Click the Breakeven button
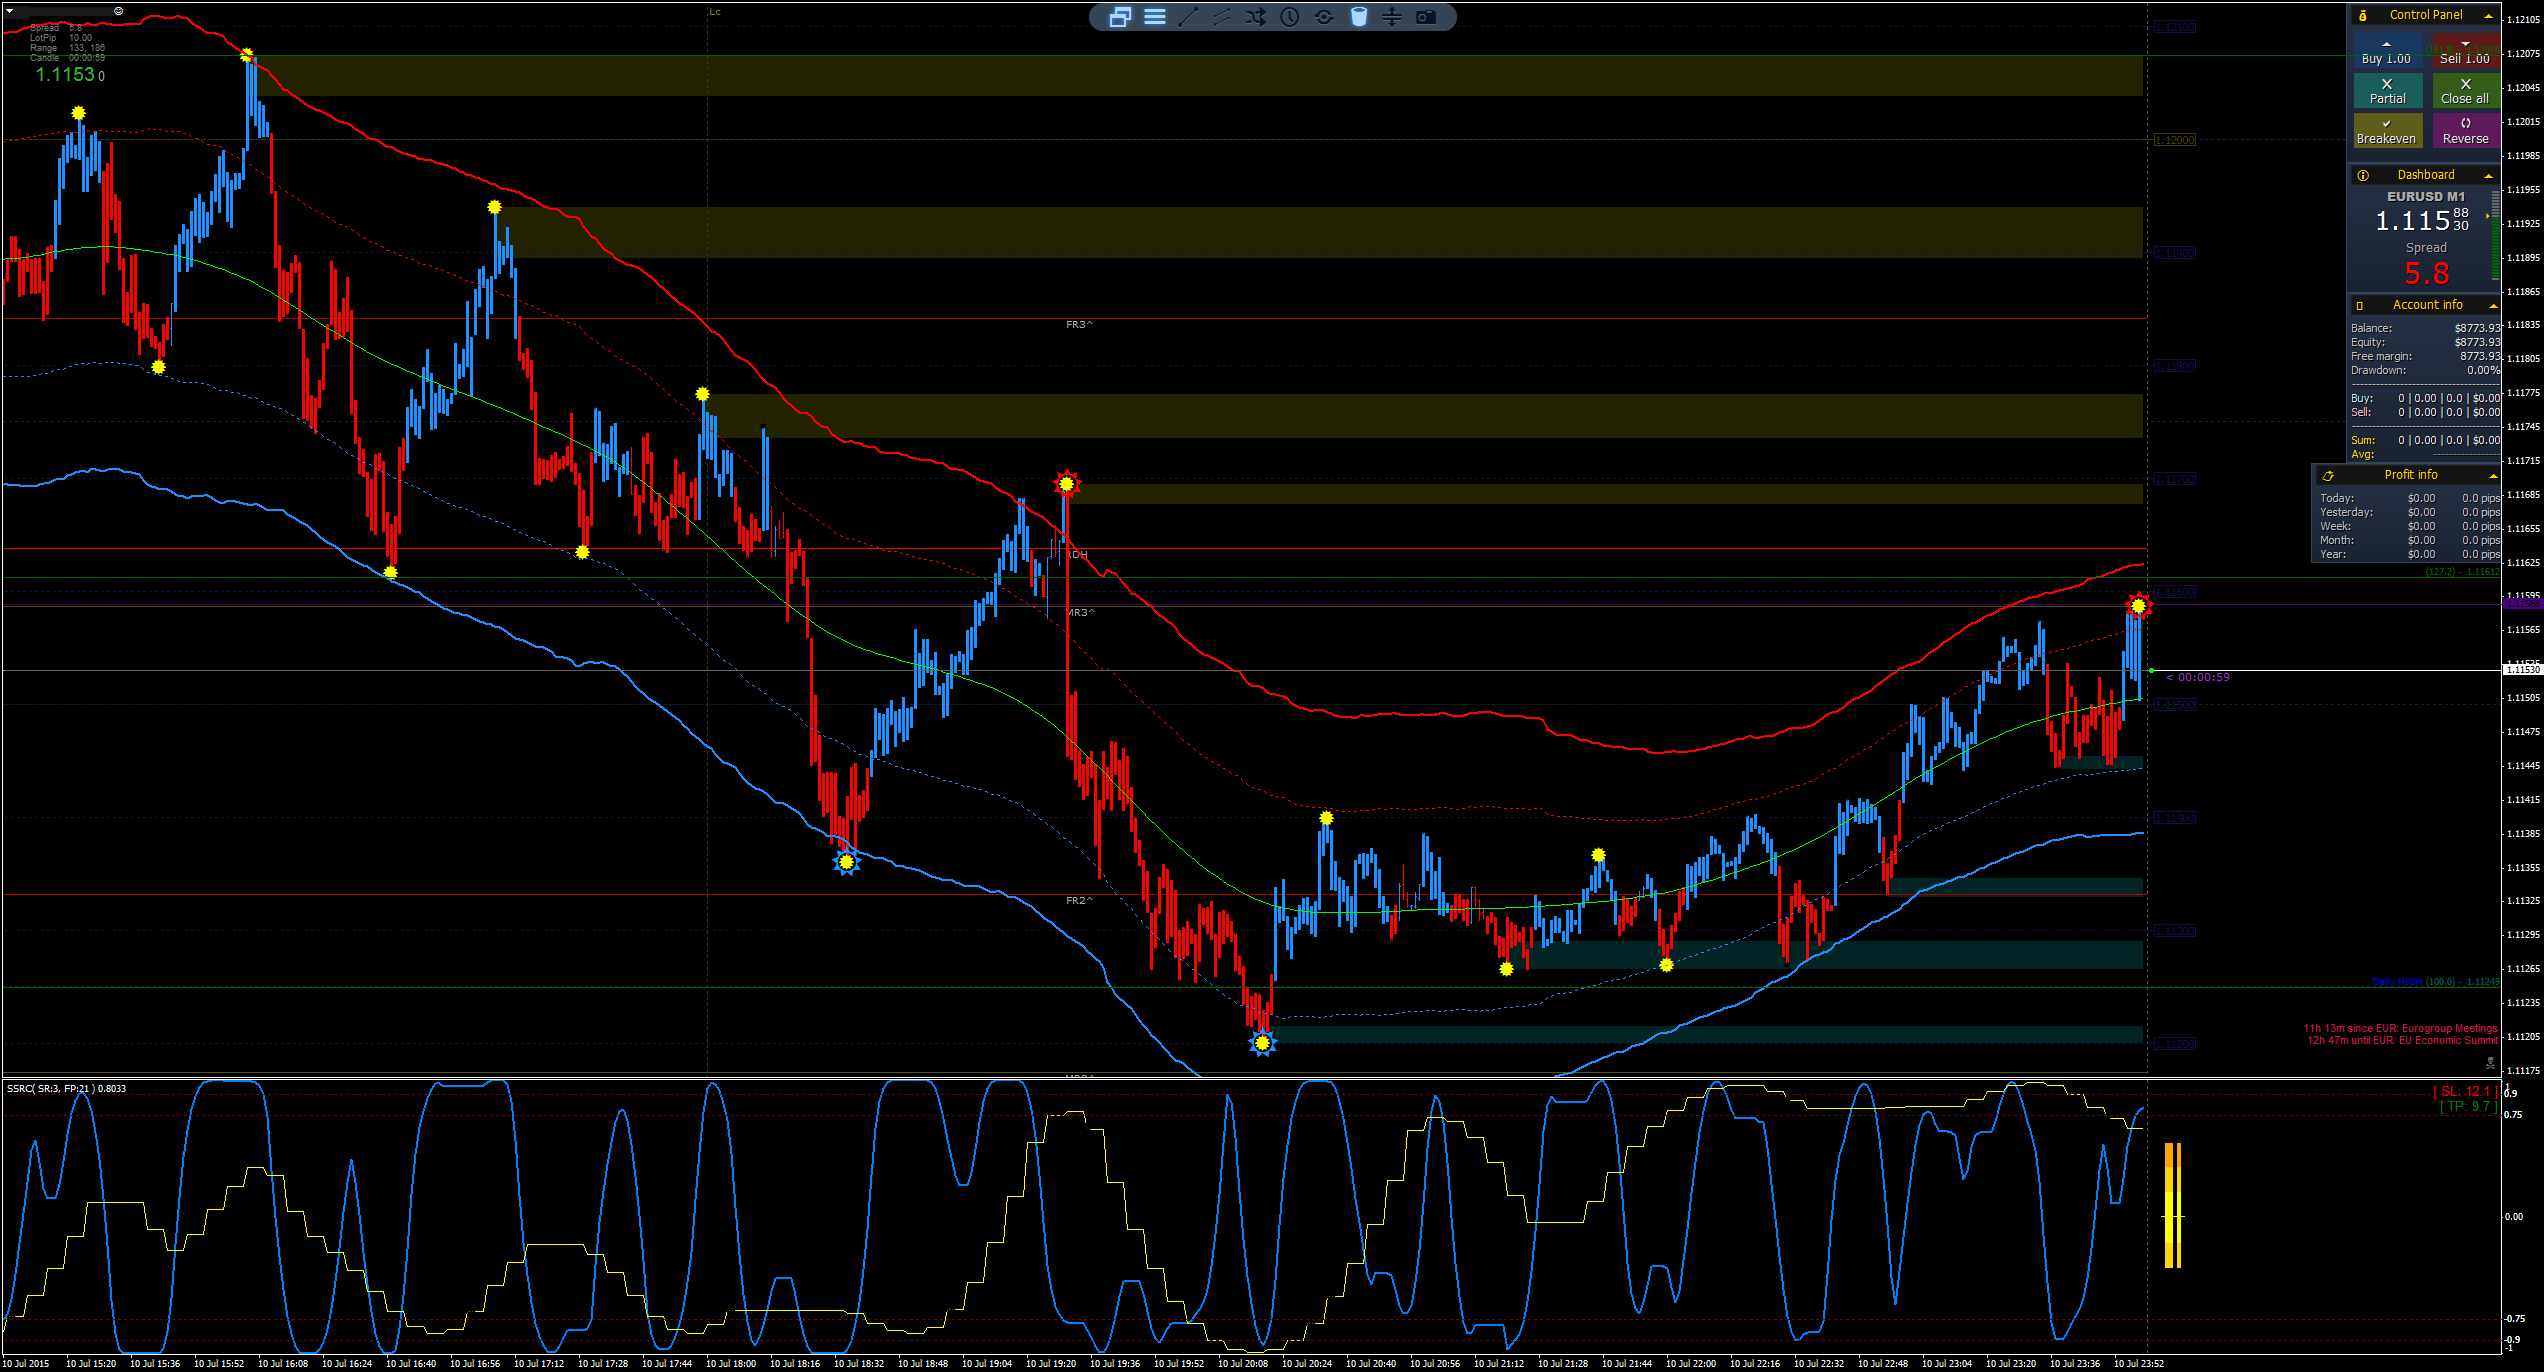Screen dimensions: 2544x1372 [2387, 131]
